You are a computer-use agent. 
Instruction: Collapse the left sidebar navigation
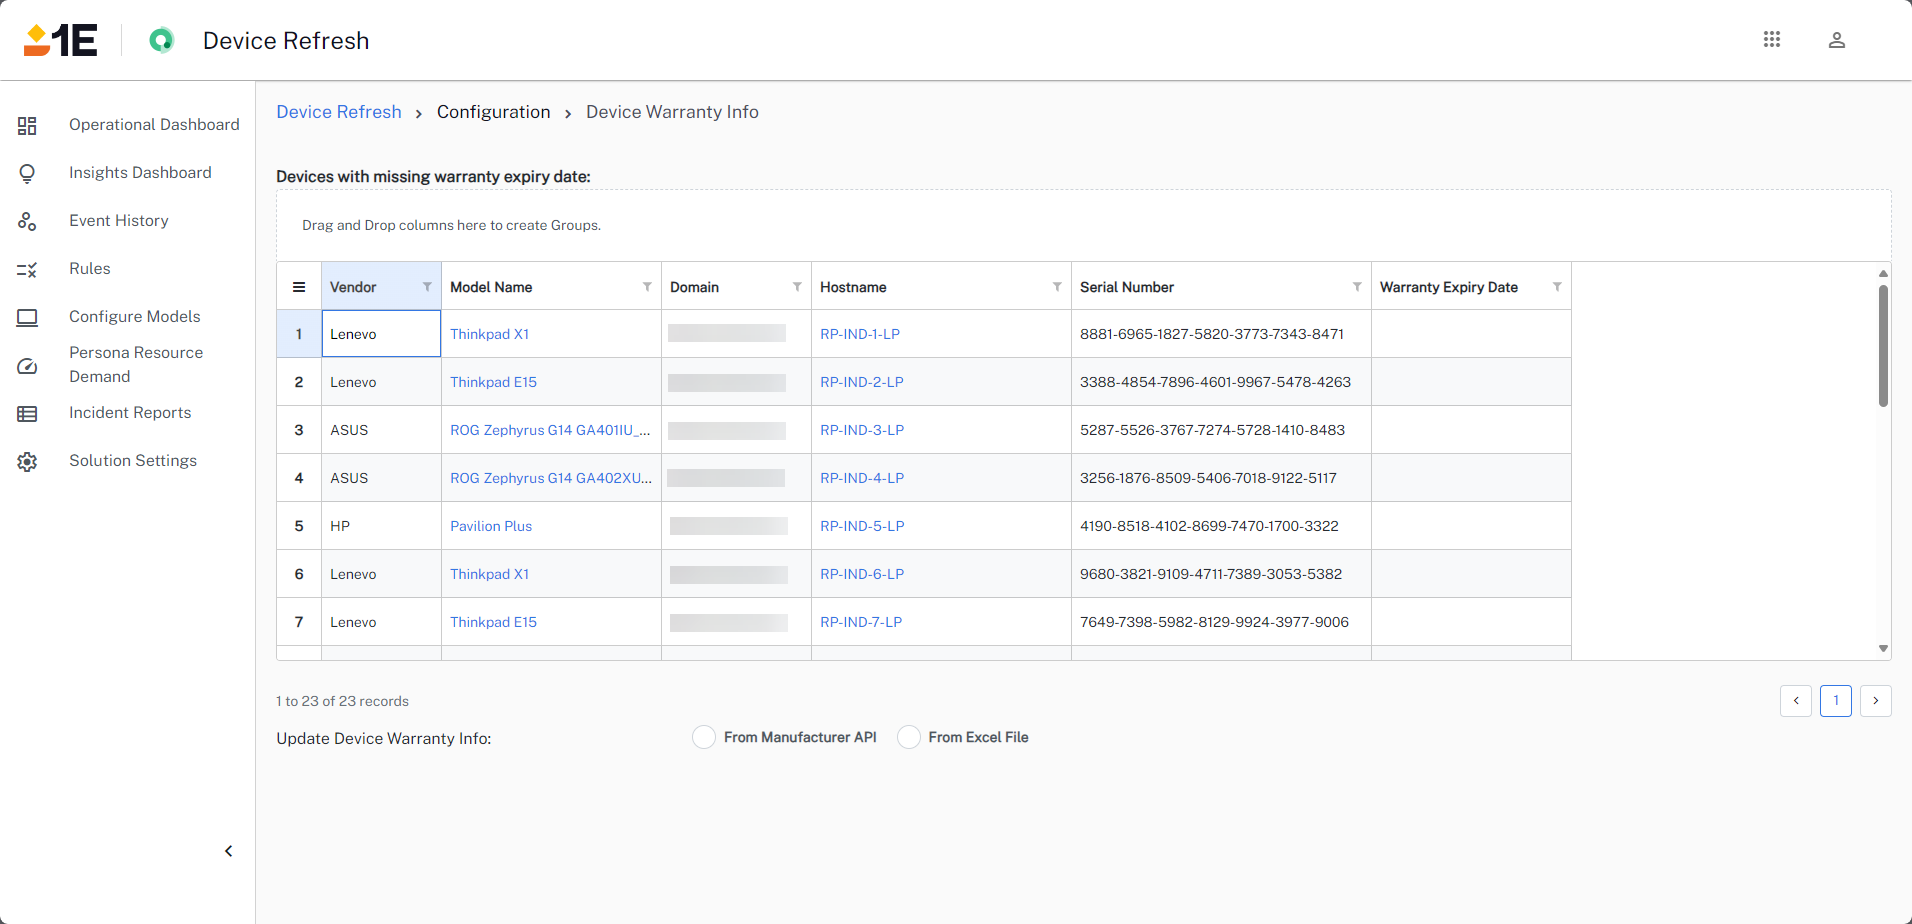pos(228,851)
